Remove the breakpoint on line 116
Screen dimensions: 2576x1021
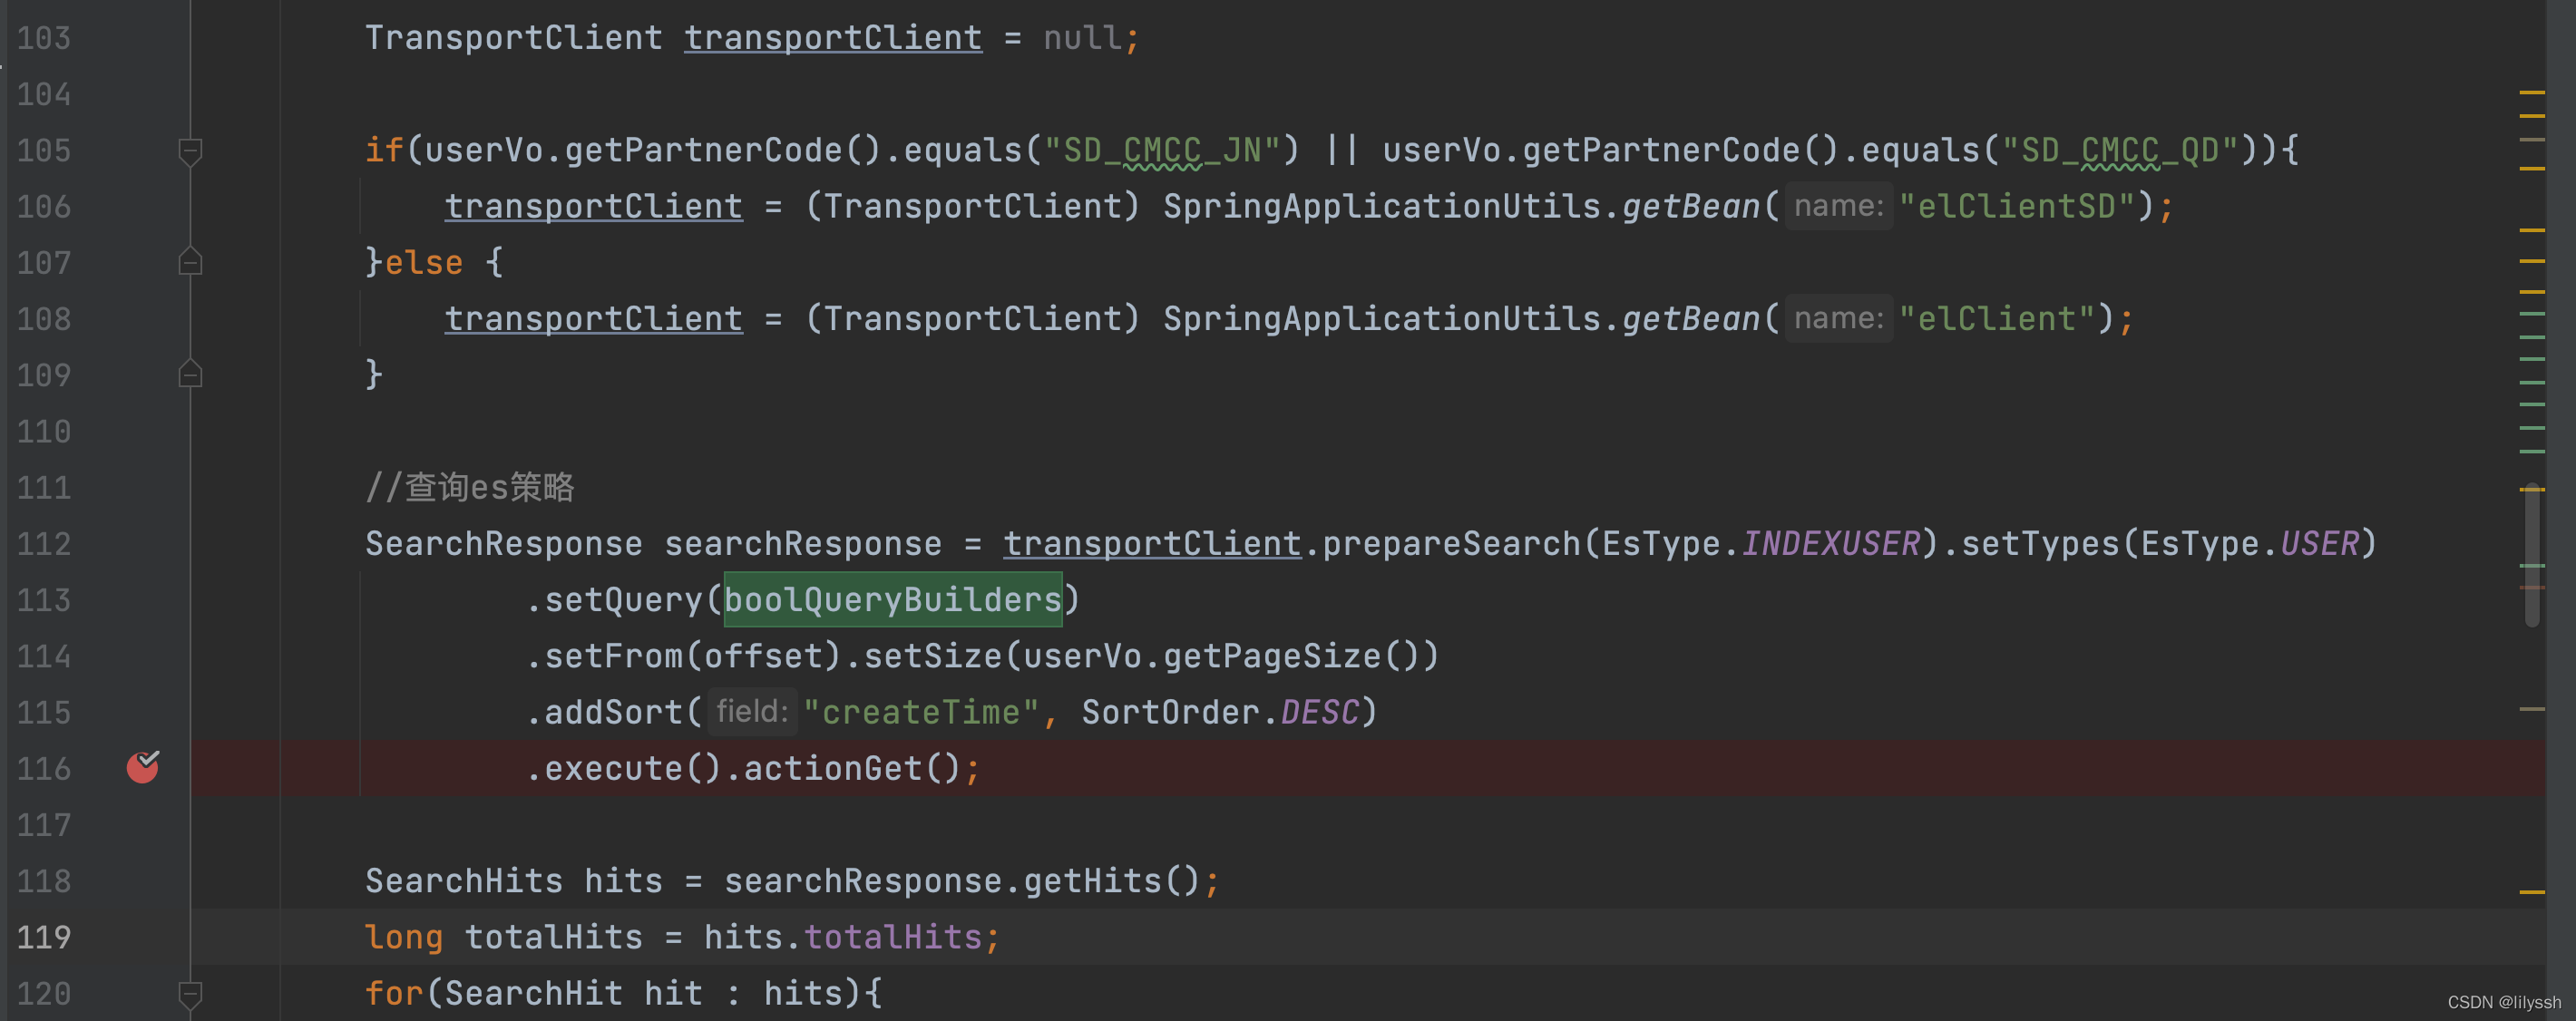[x=142, y=767]
